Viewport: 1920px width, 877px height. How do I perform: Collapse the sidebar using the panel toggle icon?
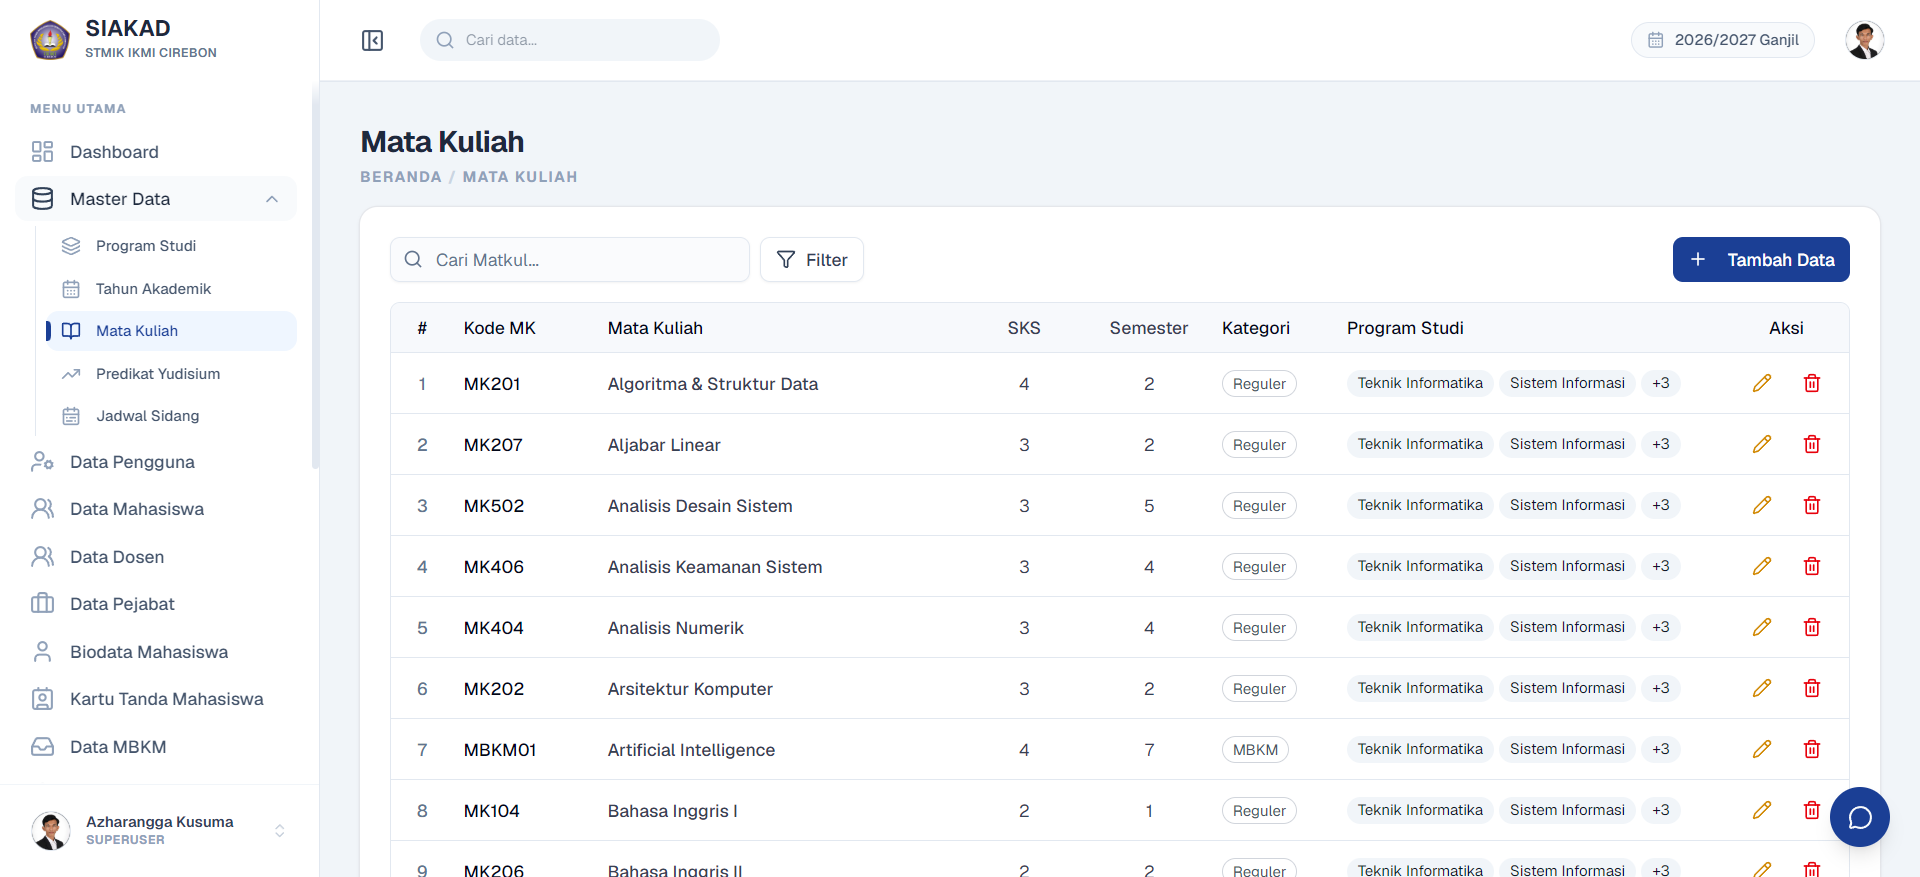coord(372,40)
